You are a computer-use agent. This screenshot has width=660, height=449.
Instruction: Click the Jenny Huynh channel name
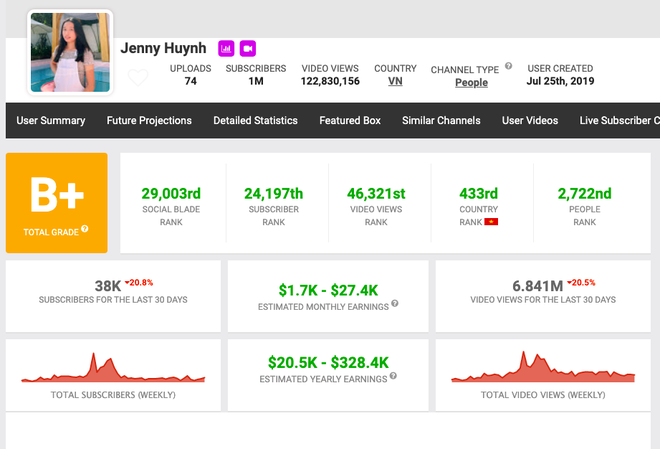(163, 48)
